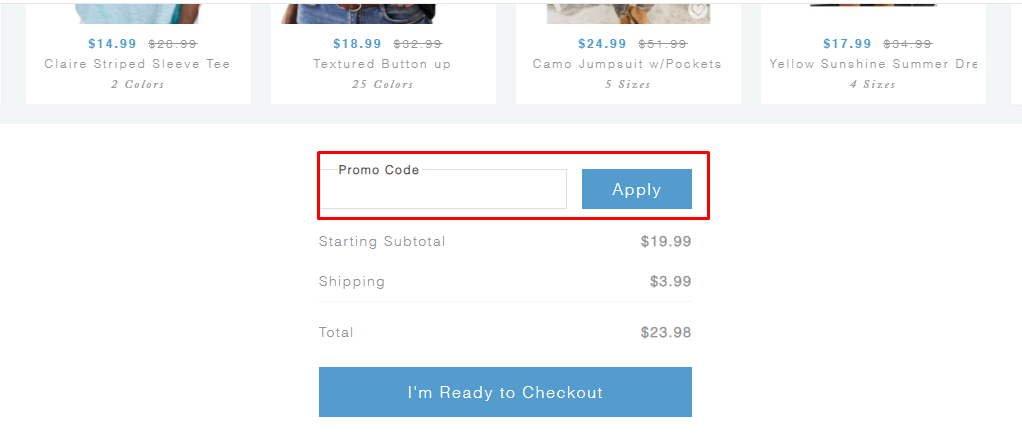
Task: Open Textured Button up product link
Action: pyautogui.click(x=382, y=64)
